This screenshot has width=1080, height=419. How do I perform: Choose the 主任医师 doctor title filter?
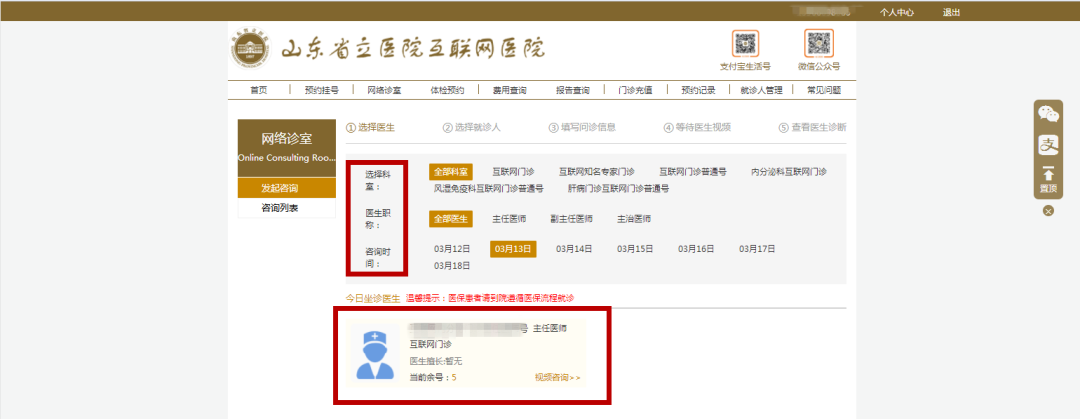pyautogui.click(x=509, y=219)
